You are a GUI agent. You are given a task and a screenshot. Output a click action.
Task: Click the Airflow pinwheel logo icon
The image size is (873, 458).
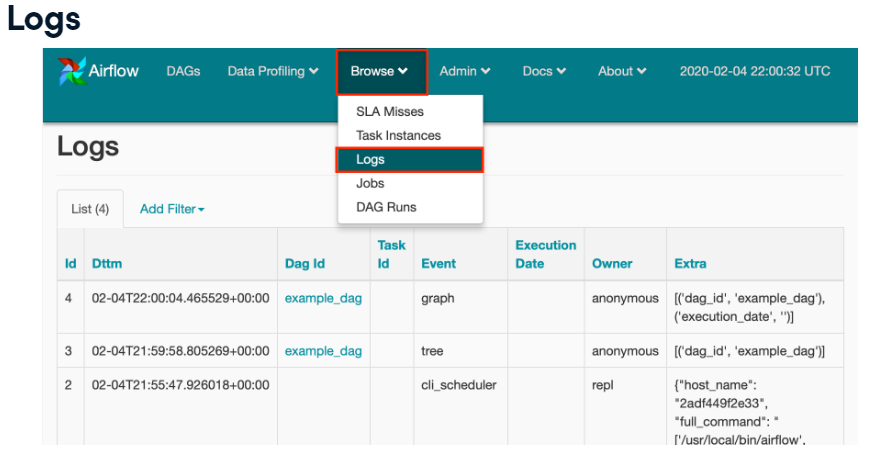click(x=72, y=72)
